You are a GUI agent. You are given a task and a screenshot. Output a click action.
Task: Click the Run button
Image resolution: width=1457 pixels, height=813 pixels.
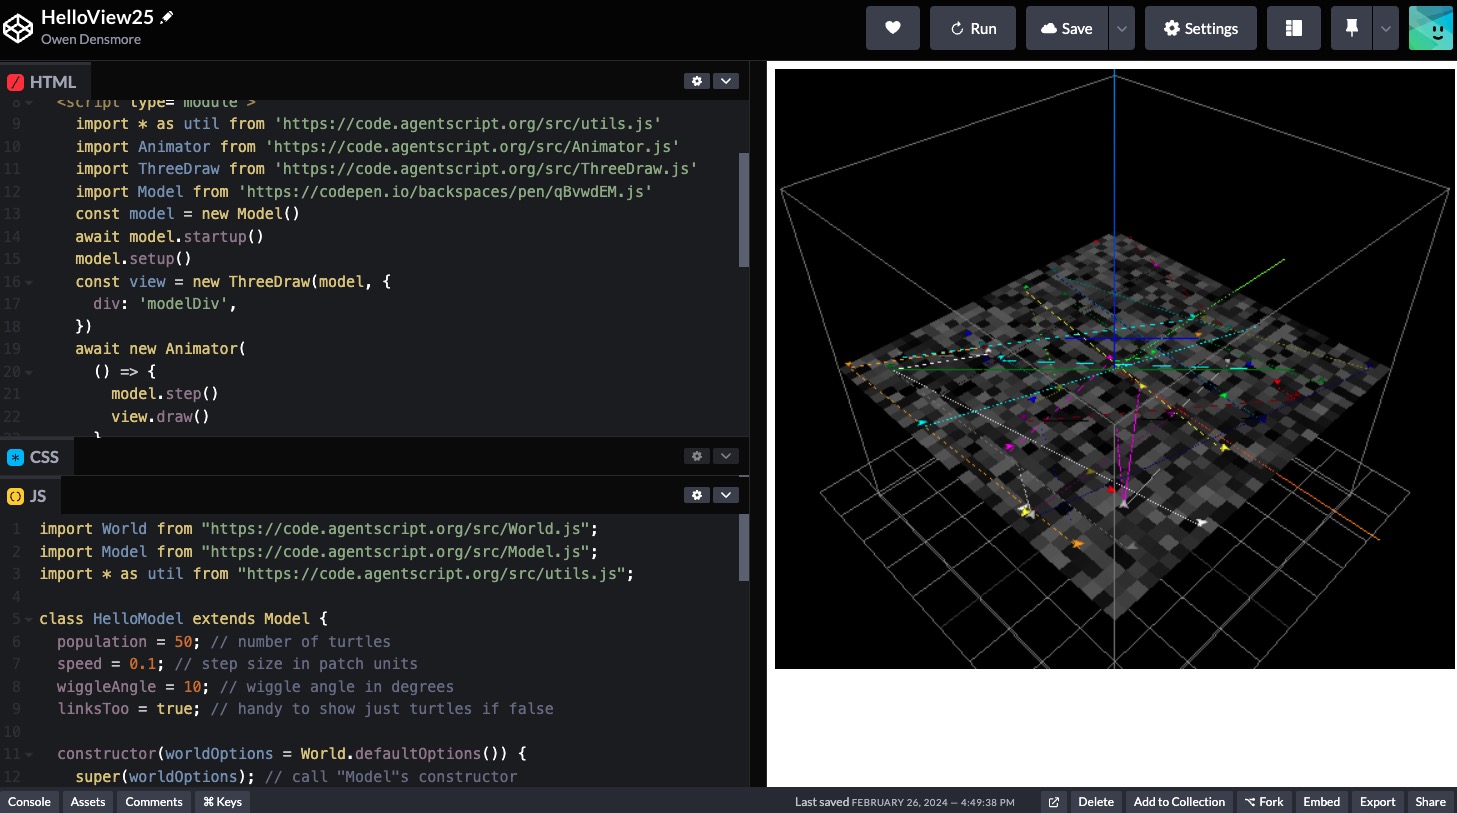pos(972,28)
